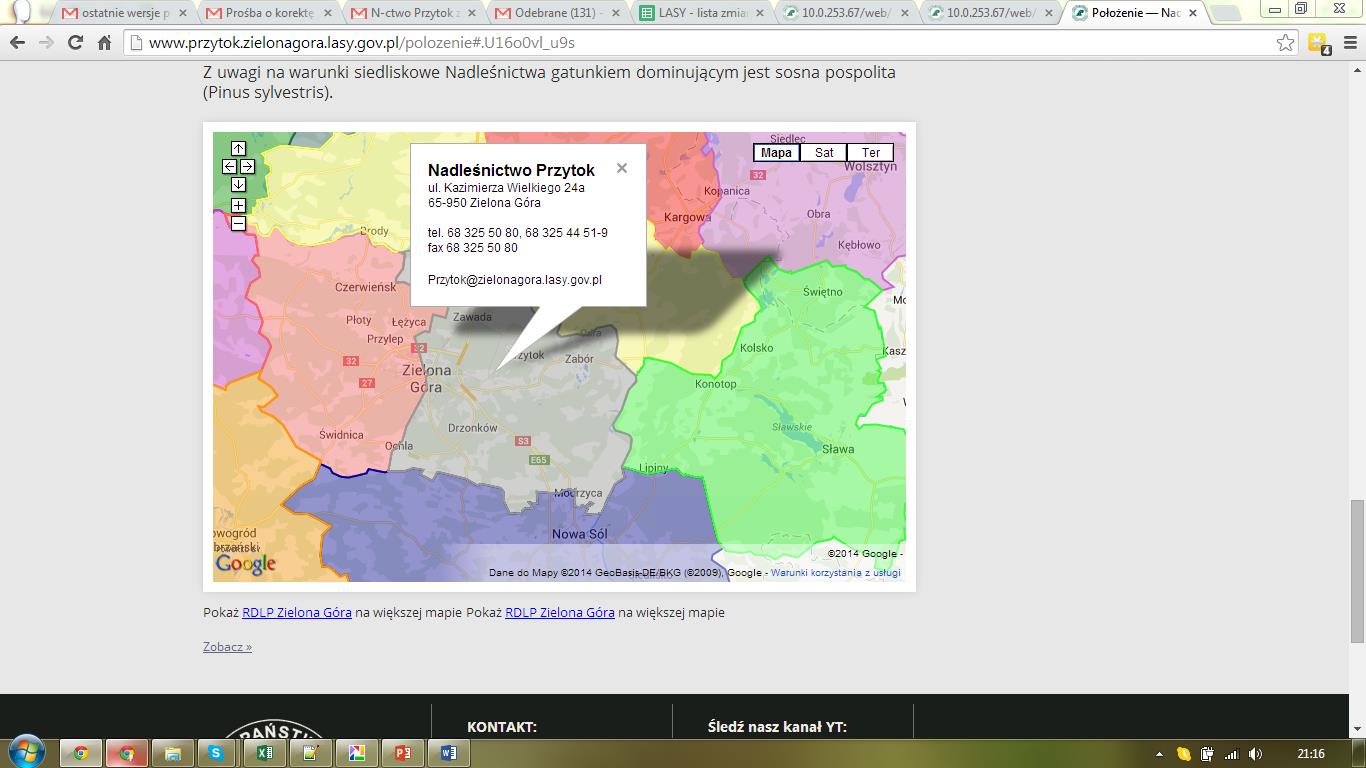The width and height of the screenshot is (1366, 768).
Task: Click 'Zielona Góra' city label on map
Action: pos(426,378)
